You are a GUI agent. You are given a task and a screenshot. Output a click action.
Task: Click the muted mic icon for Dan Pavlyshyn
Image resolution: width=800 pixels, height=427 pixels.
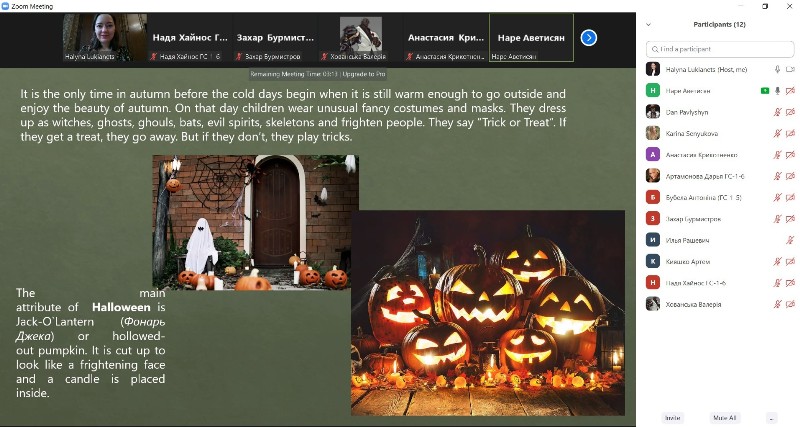coord(777,112)
